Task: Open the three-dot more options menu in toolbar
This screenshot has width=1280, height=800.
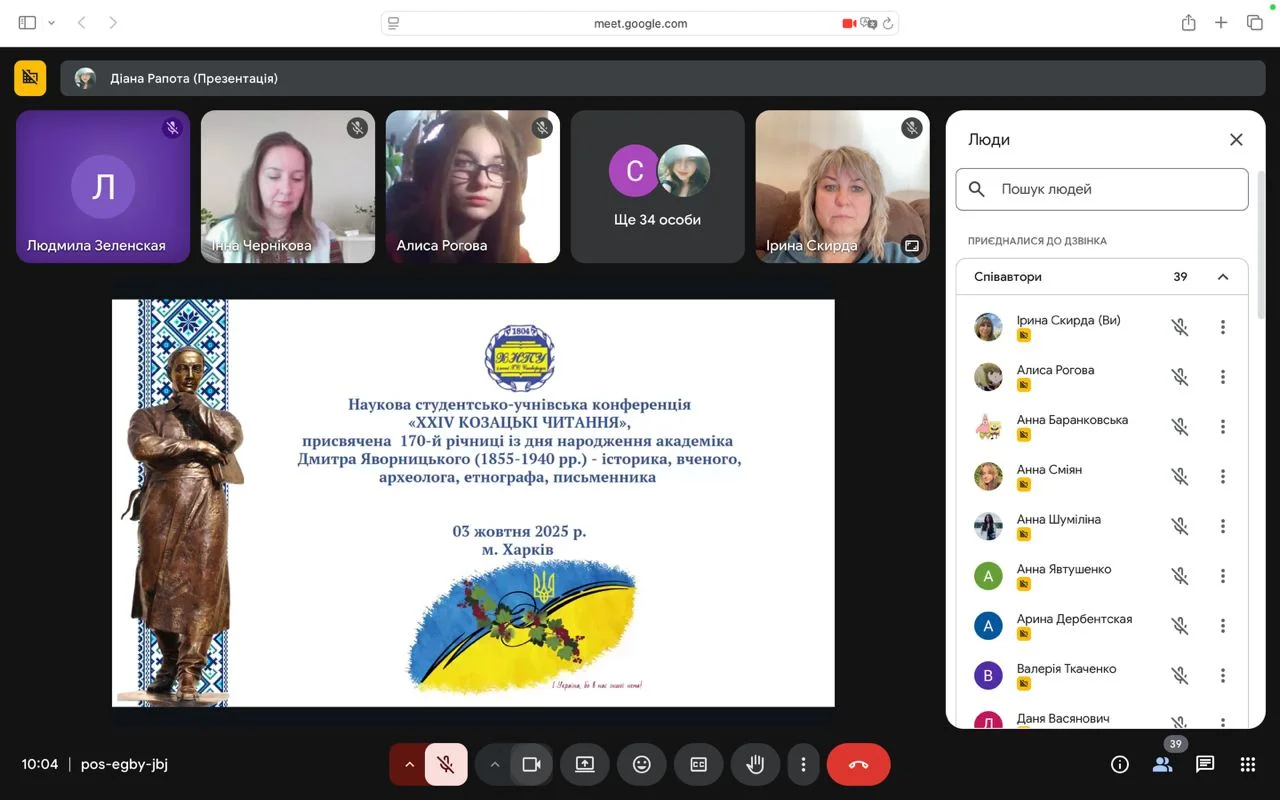Action: [x=803, y=765]
